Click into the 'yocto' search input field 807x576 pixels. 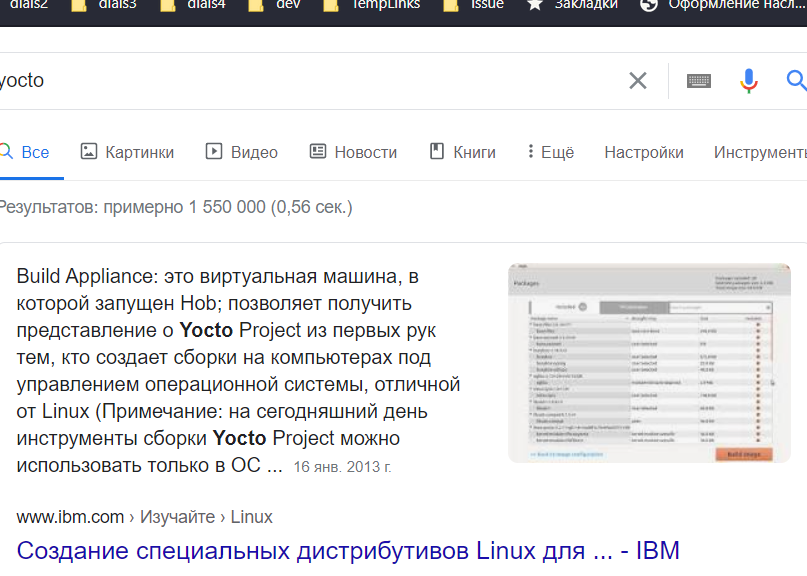click(309, 81)
